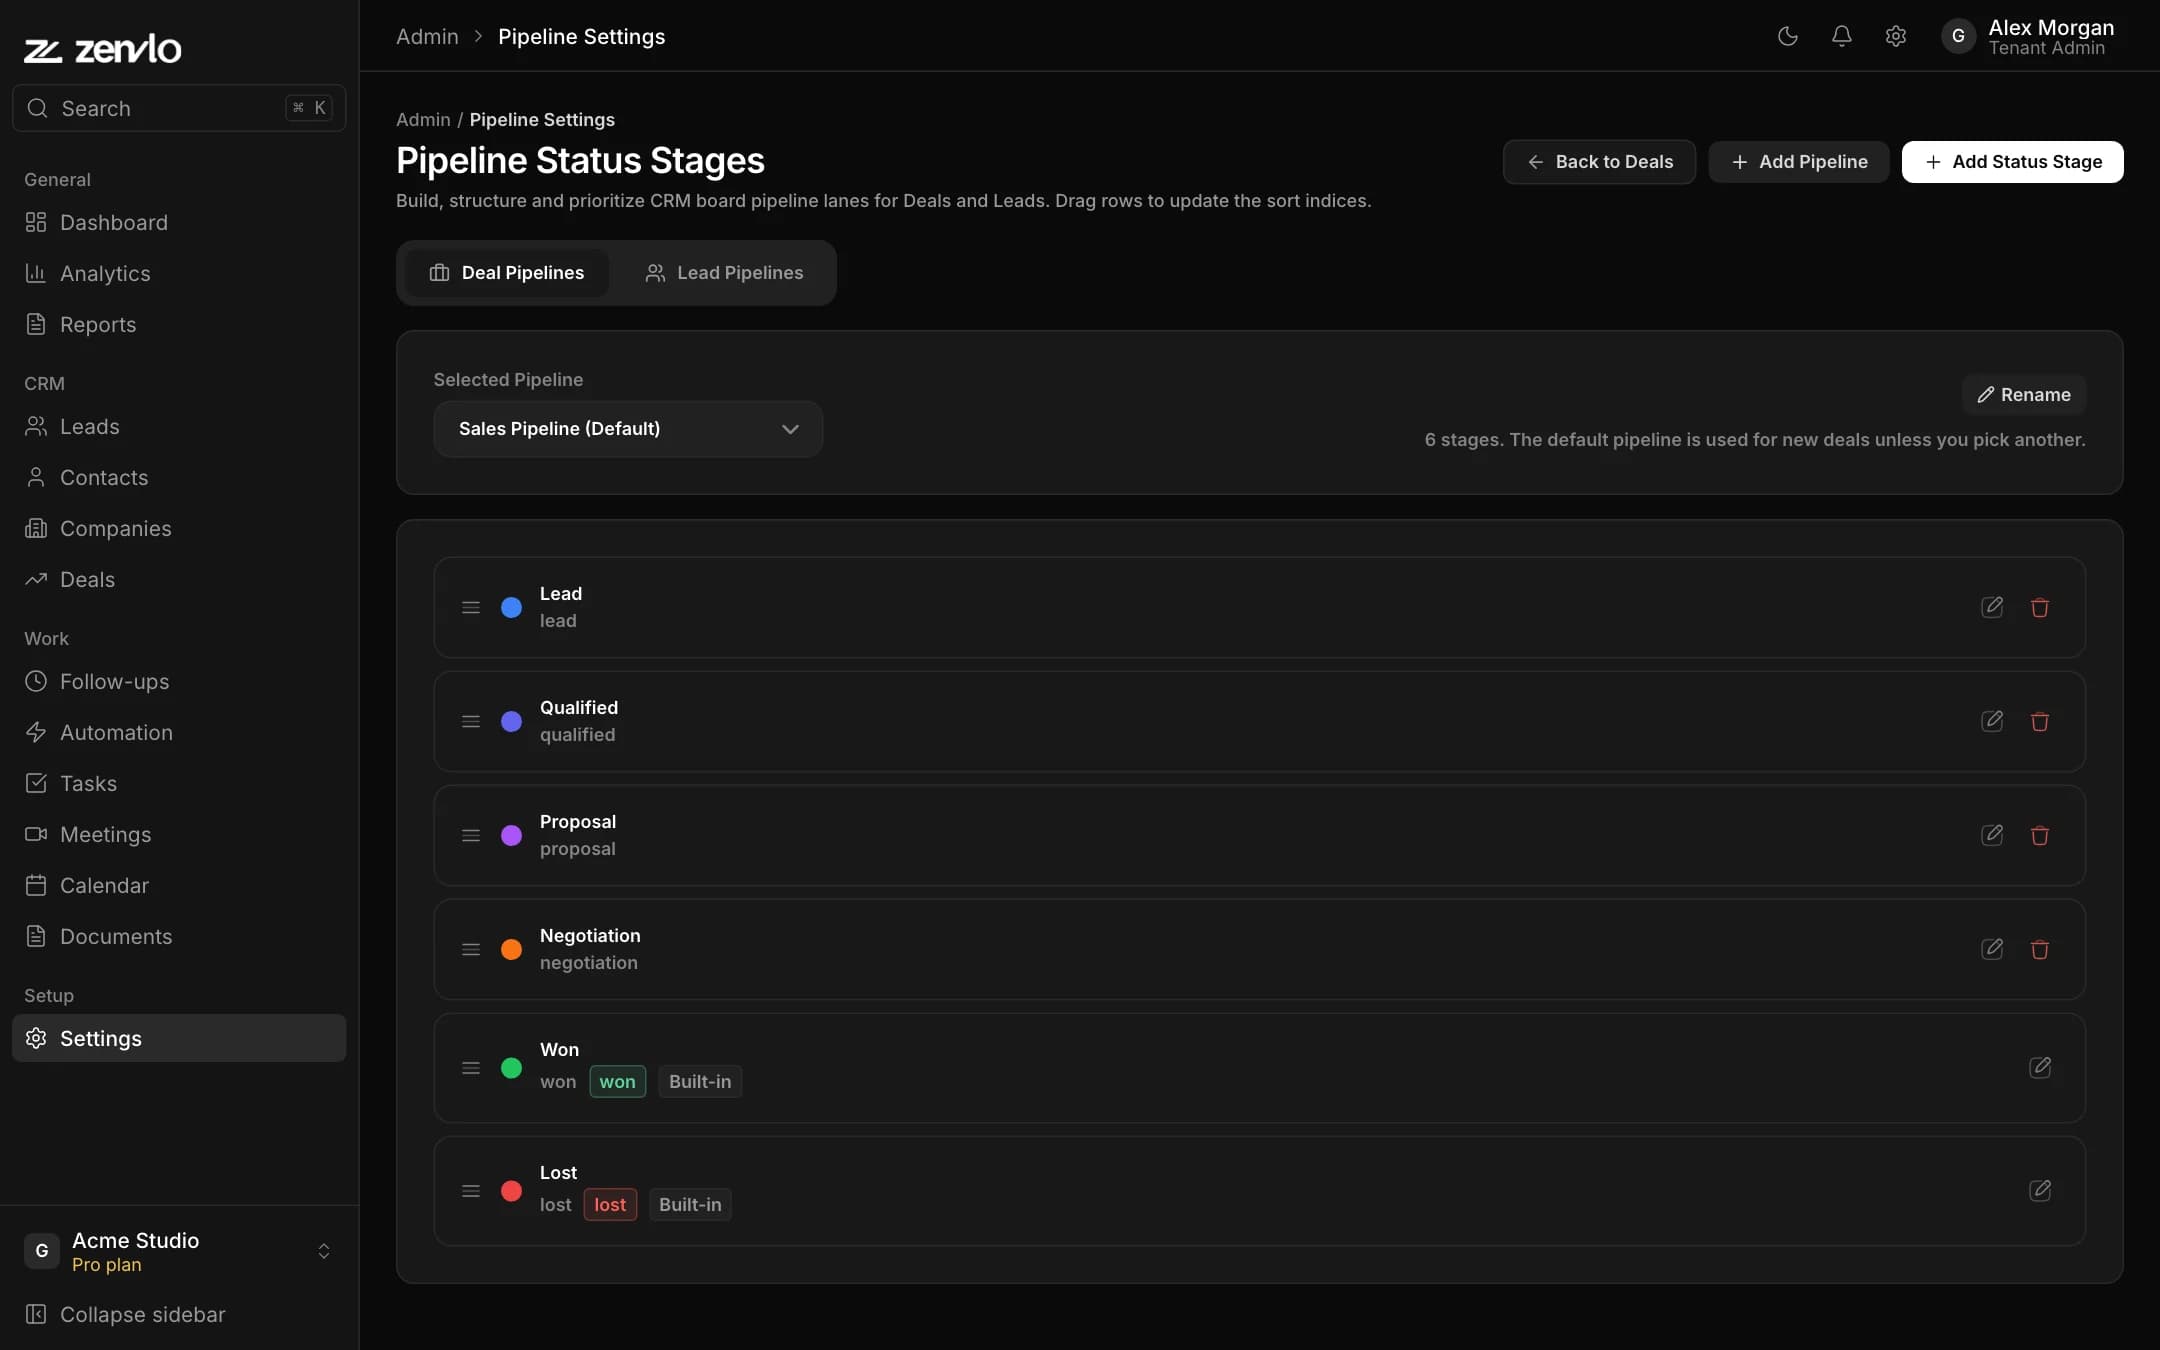Open settings gear in top bar
The image size is (2160, 1350).
(1896, 36)
